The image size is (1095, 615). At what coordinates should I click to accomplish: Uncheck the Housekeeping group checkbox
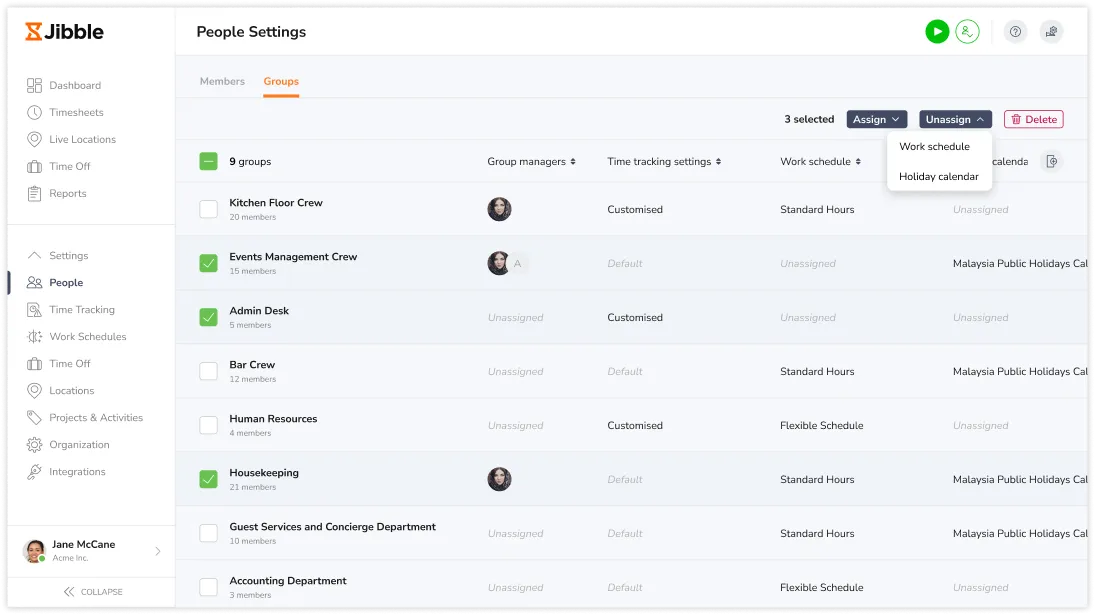click(208, 480)
